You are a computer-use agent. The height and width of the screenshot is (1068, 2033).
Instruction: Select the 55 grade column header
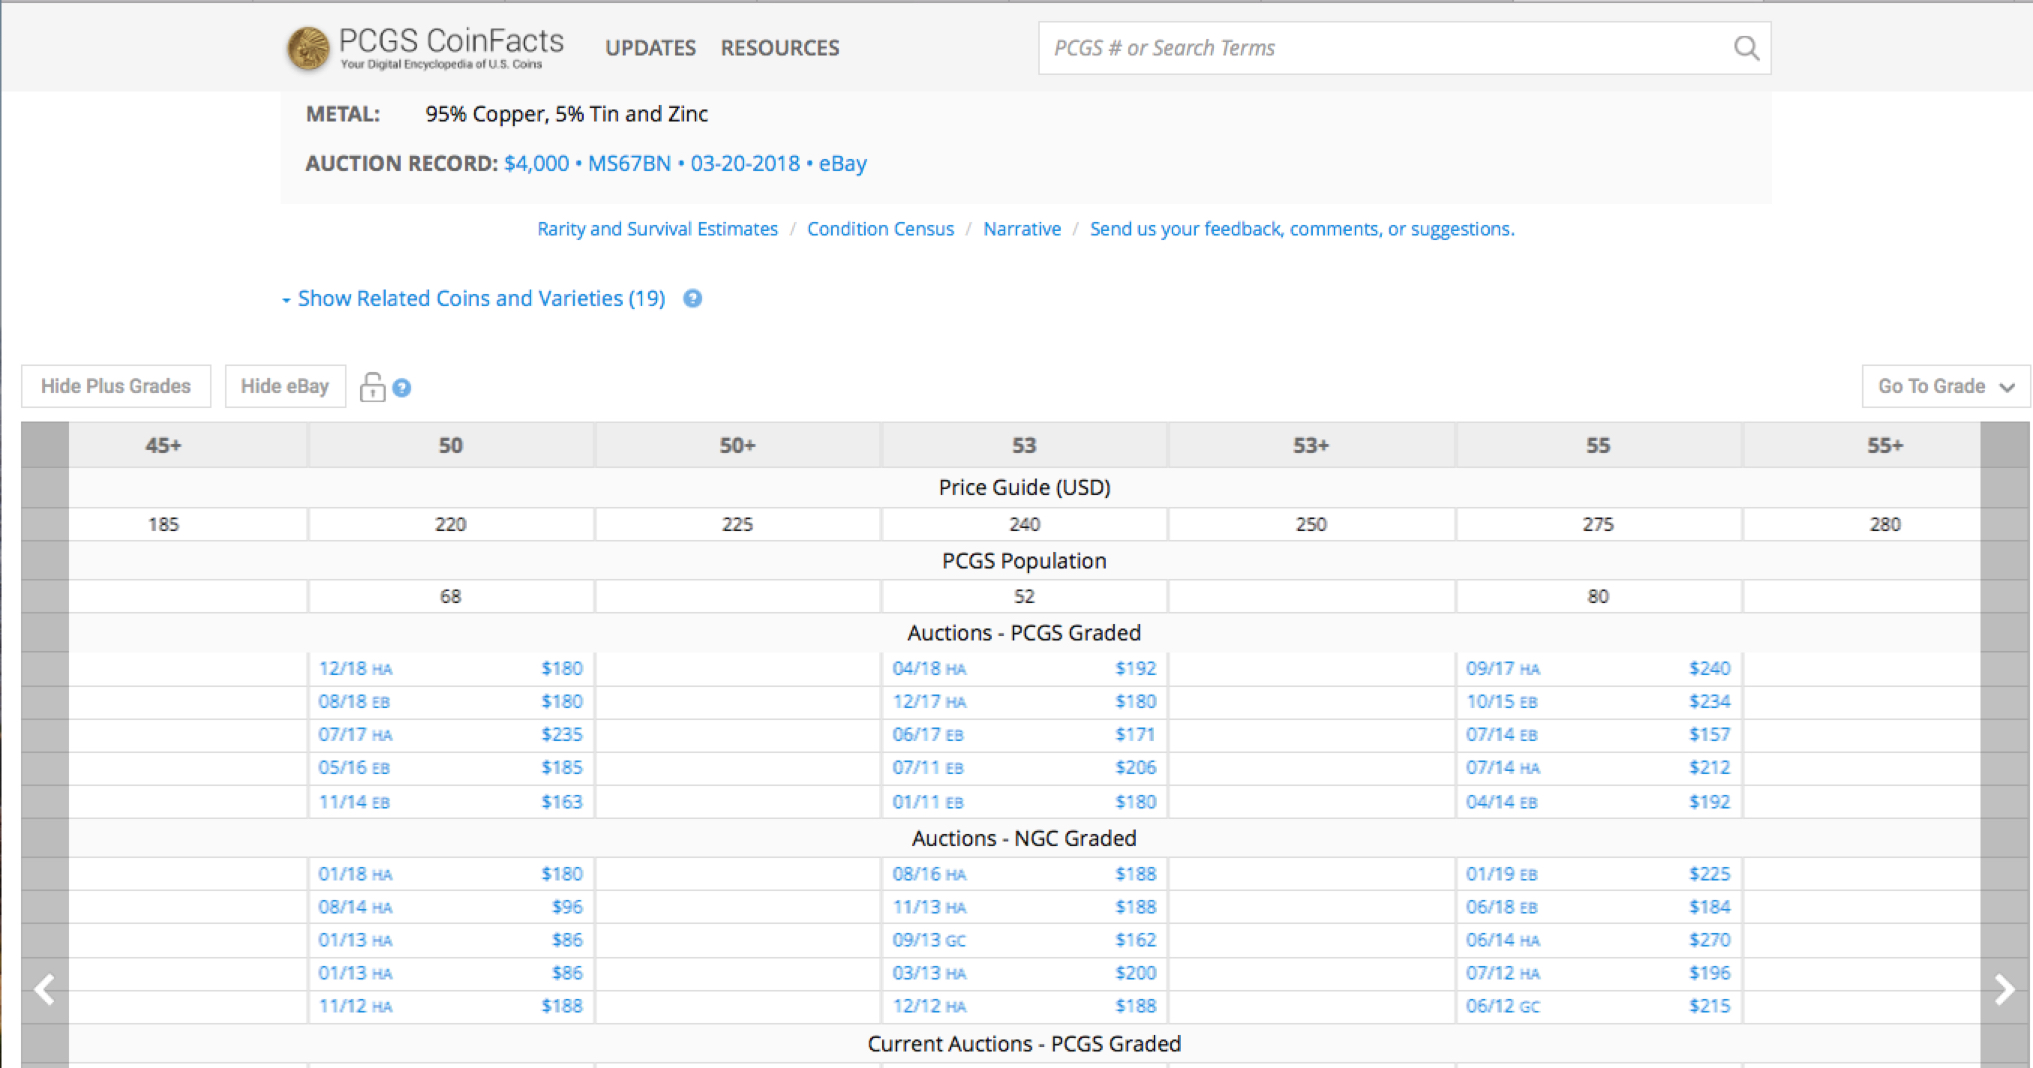[1598, 445]
